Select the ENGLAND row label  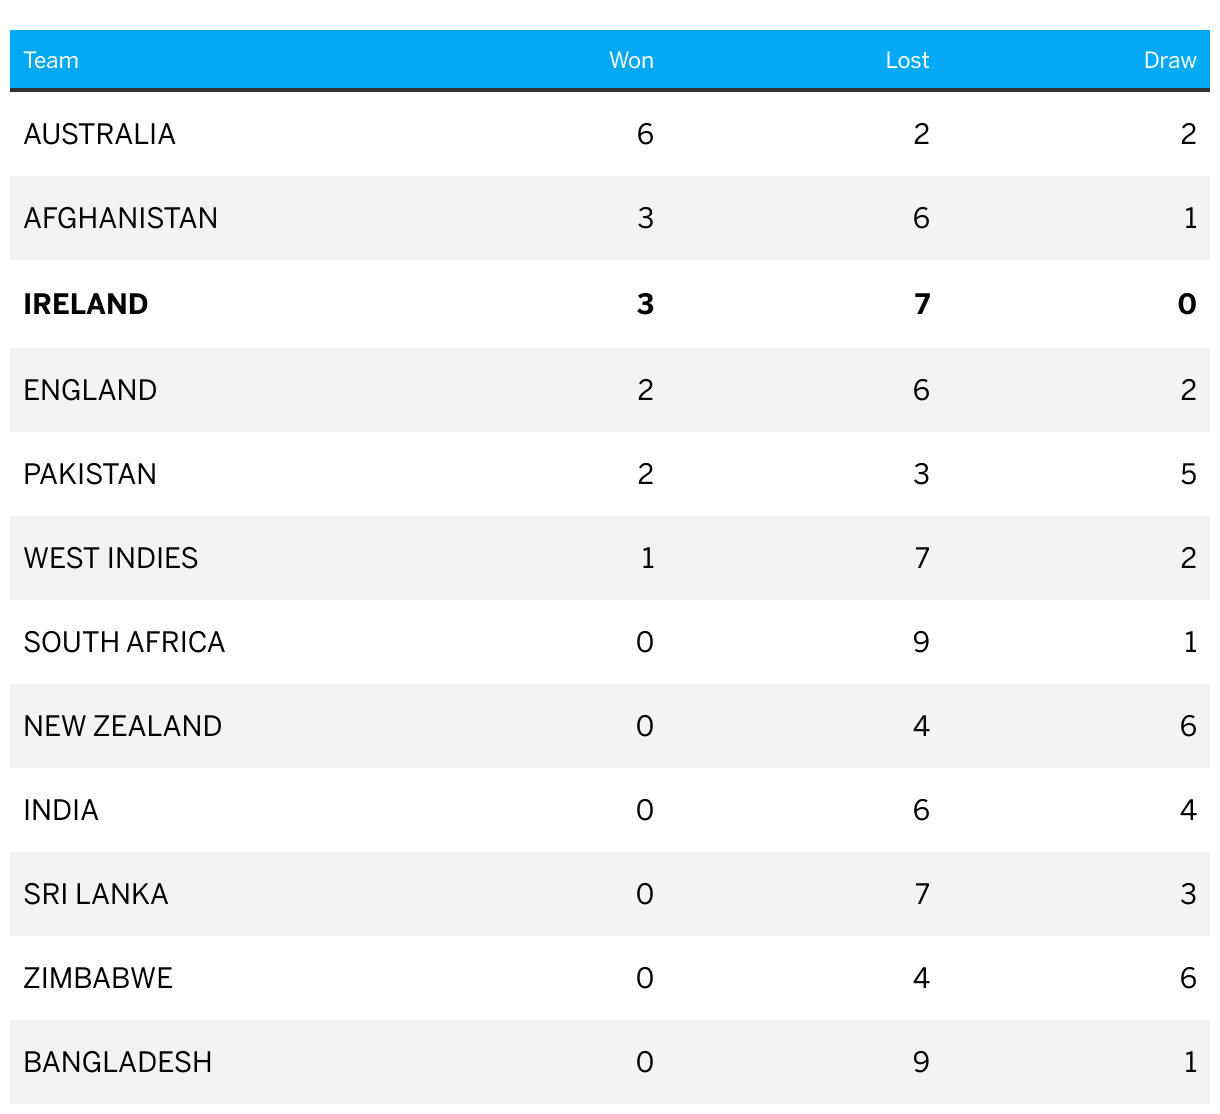[x=90, y=390]
